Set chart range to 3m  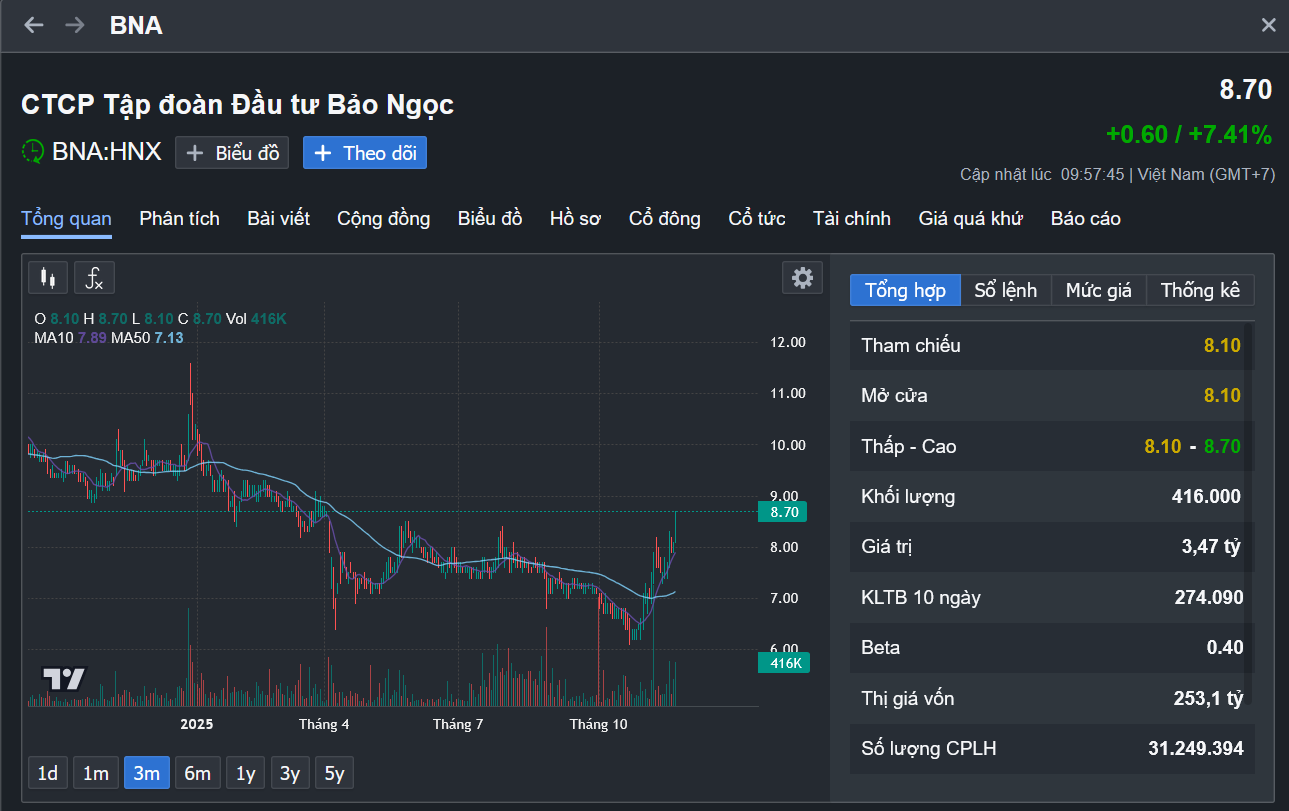pyautogui.click(x=147, y=773)
